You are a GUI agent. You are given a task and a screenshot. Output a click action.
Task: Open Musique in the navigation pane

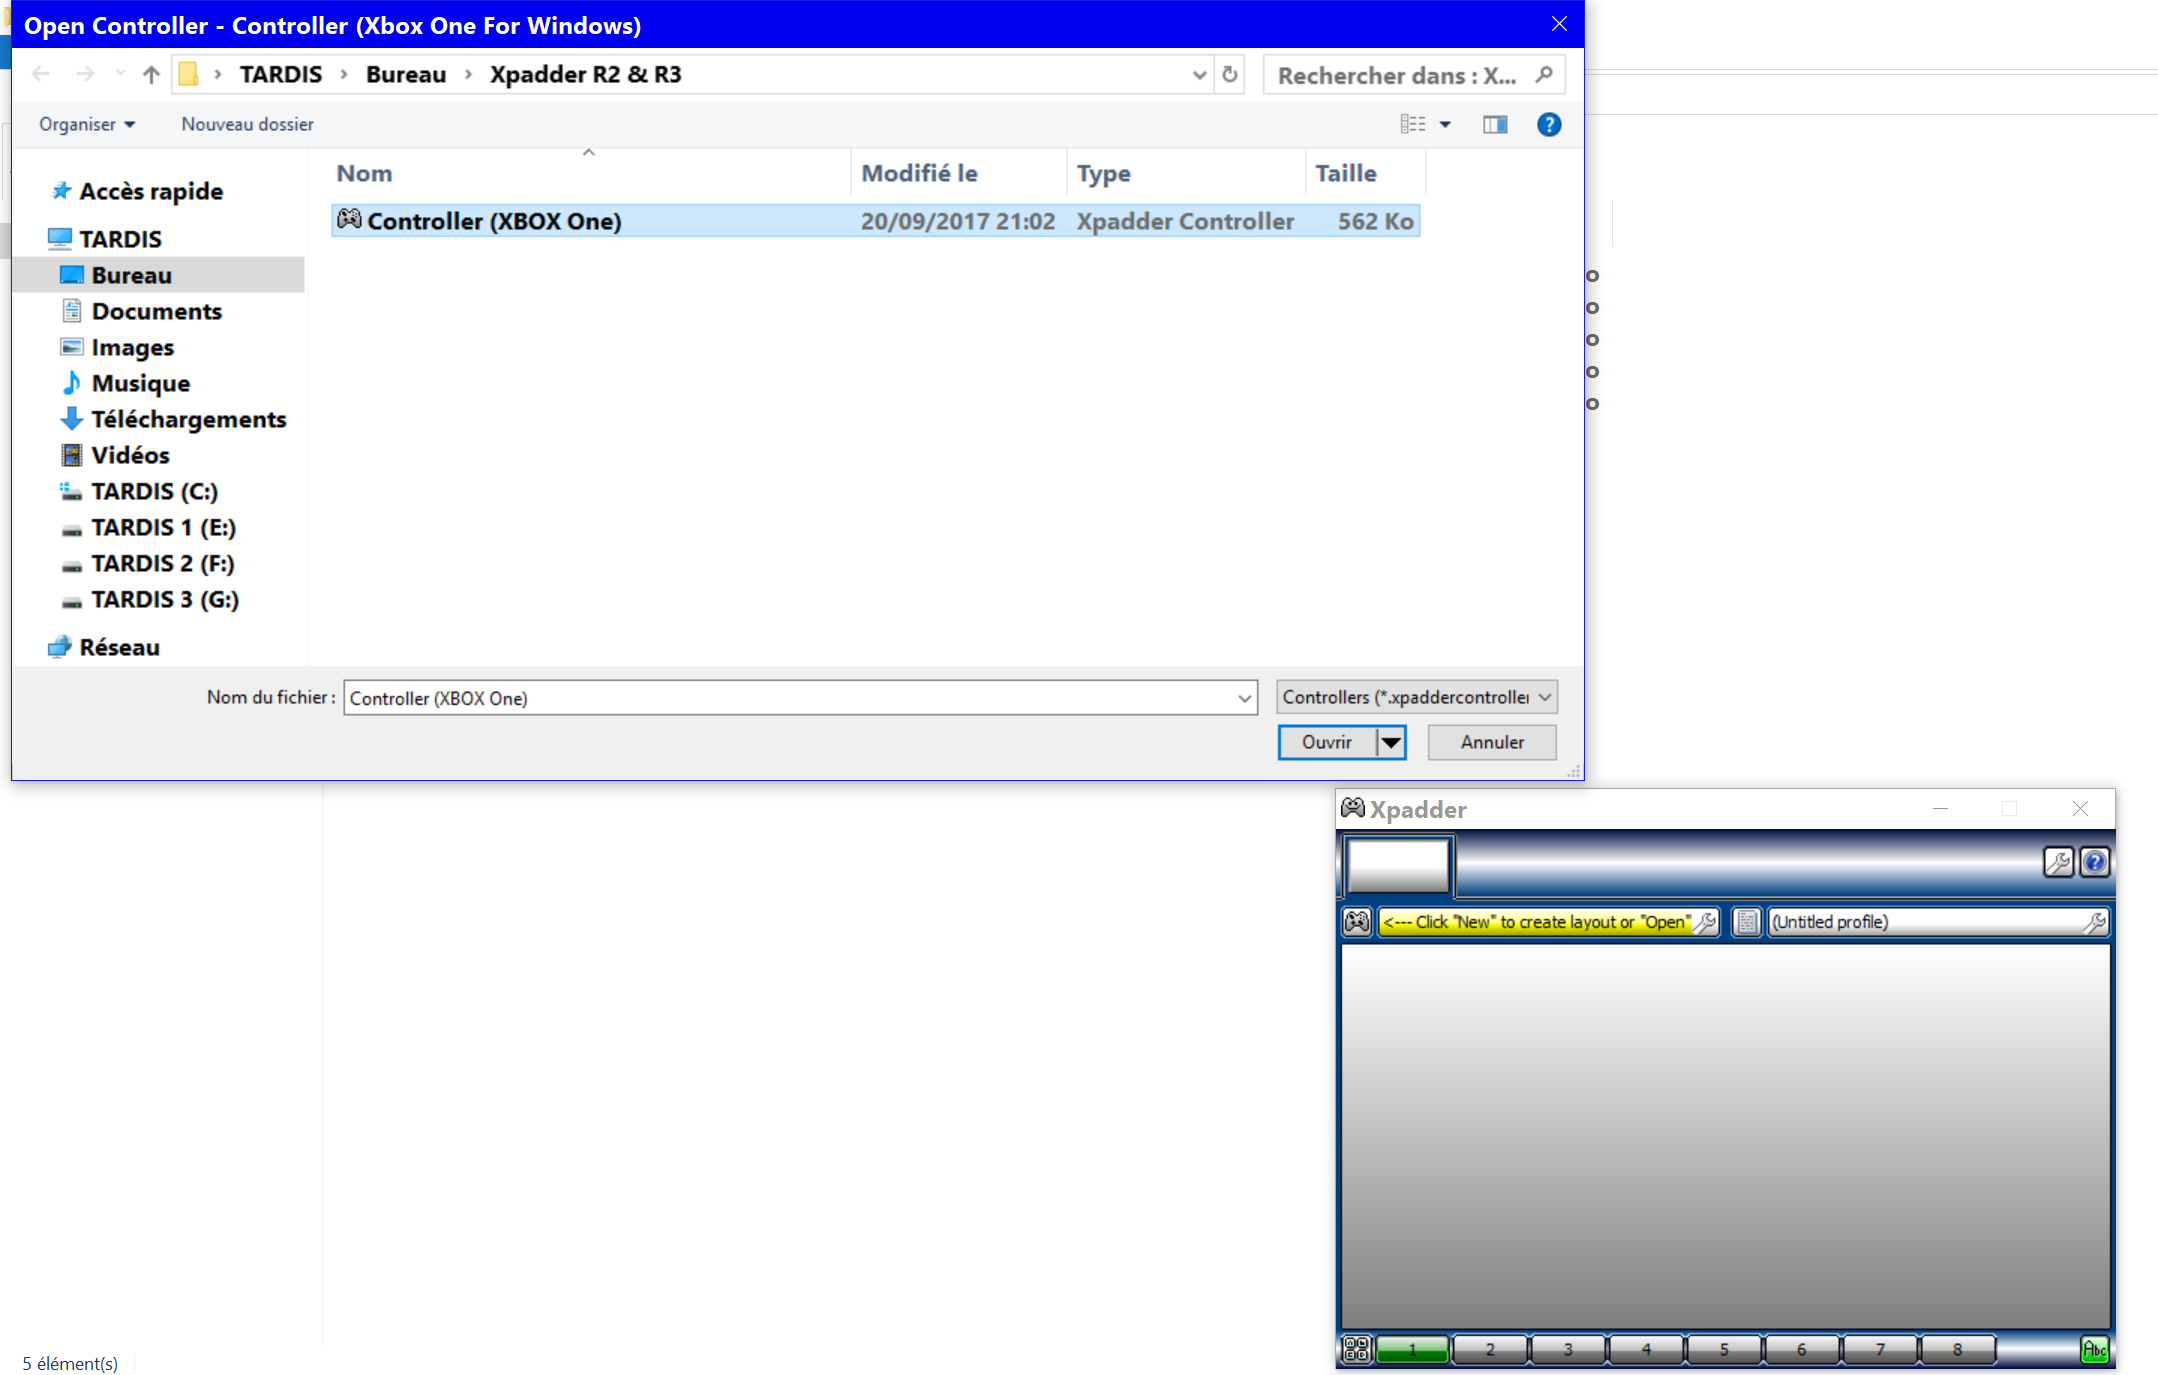coord(140,383)
